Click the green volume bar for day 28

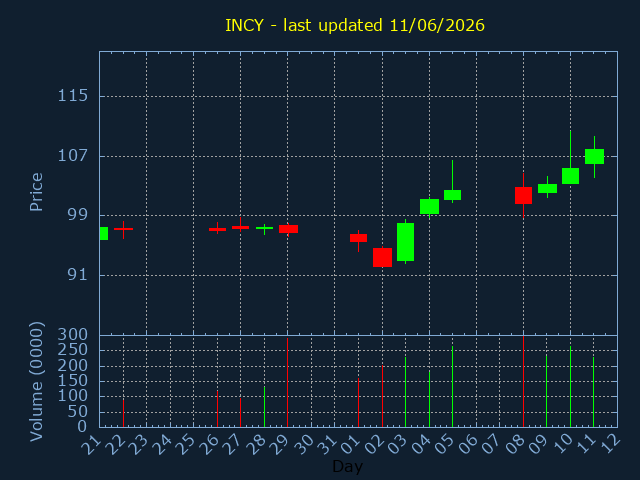click(264, 407)
